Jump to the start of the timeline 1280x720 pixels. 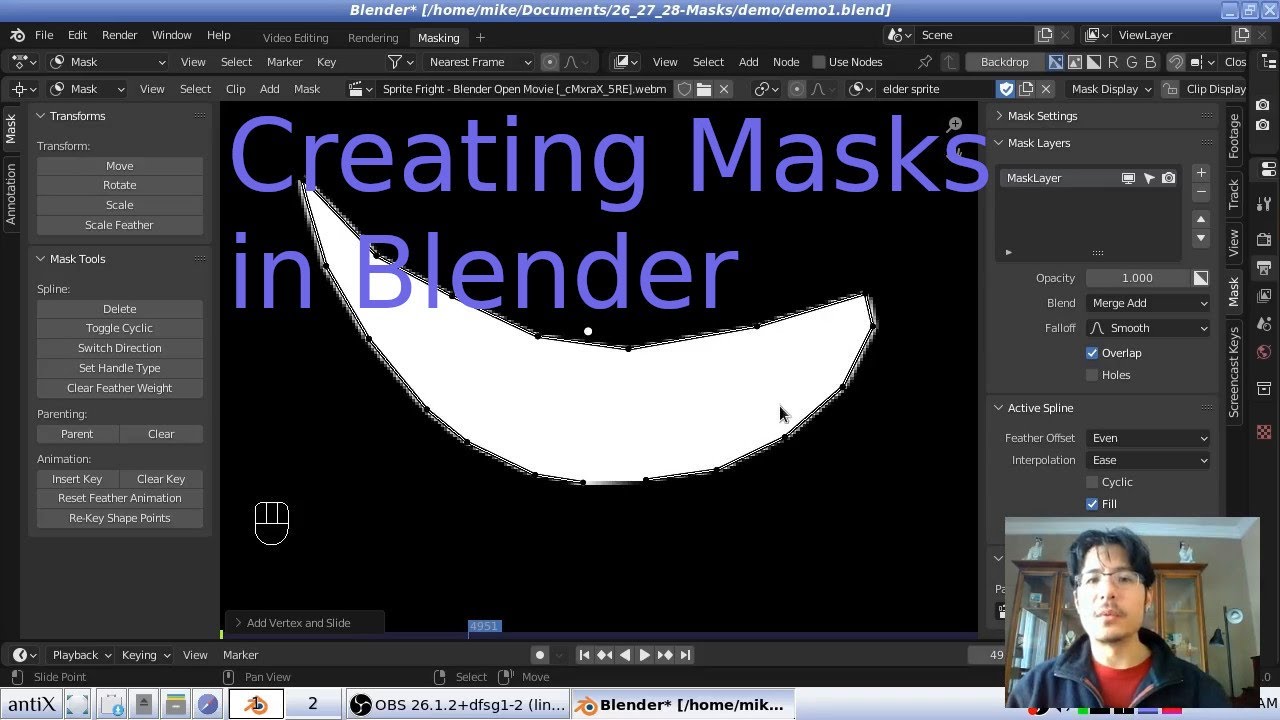tap(585, 655)
